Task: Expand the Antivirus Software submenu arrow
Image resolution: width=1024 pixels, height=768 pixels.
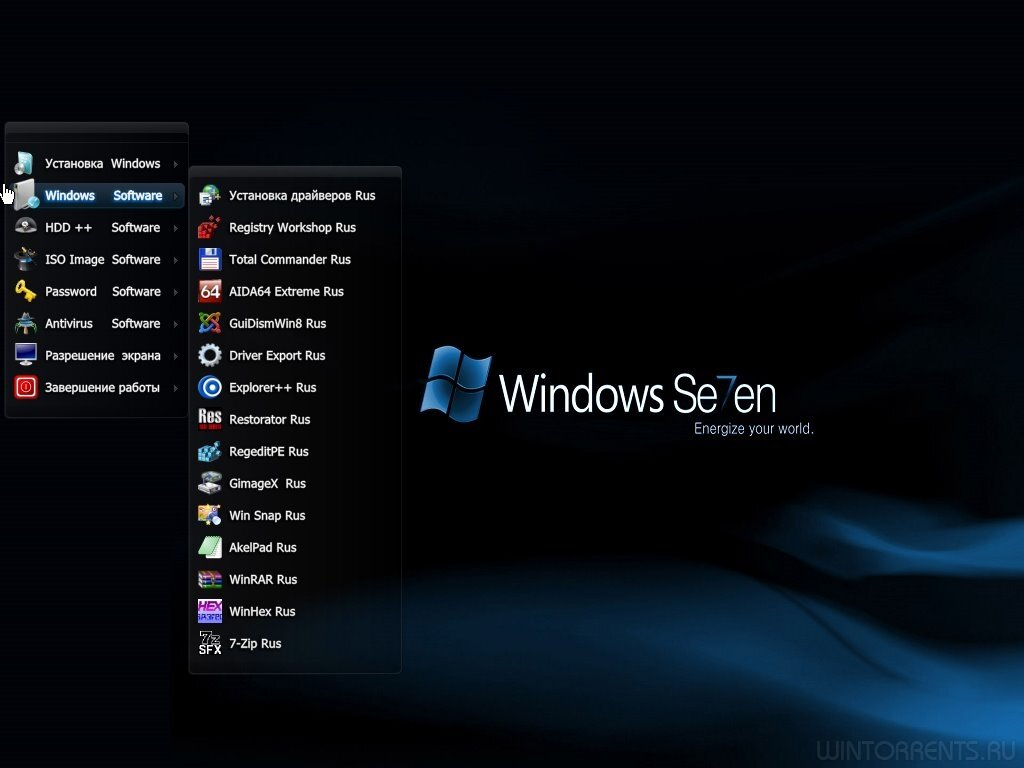Action: click(x=176, y=324)
